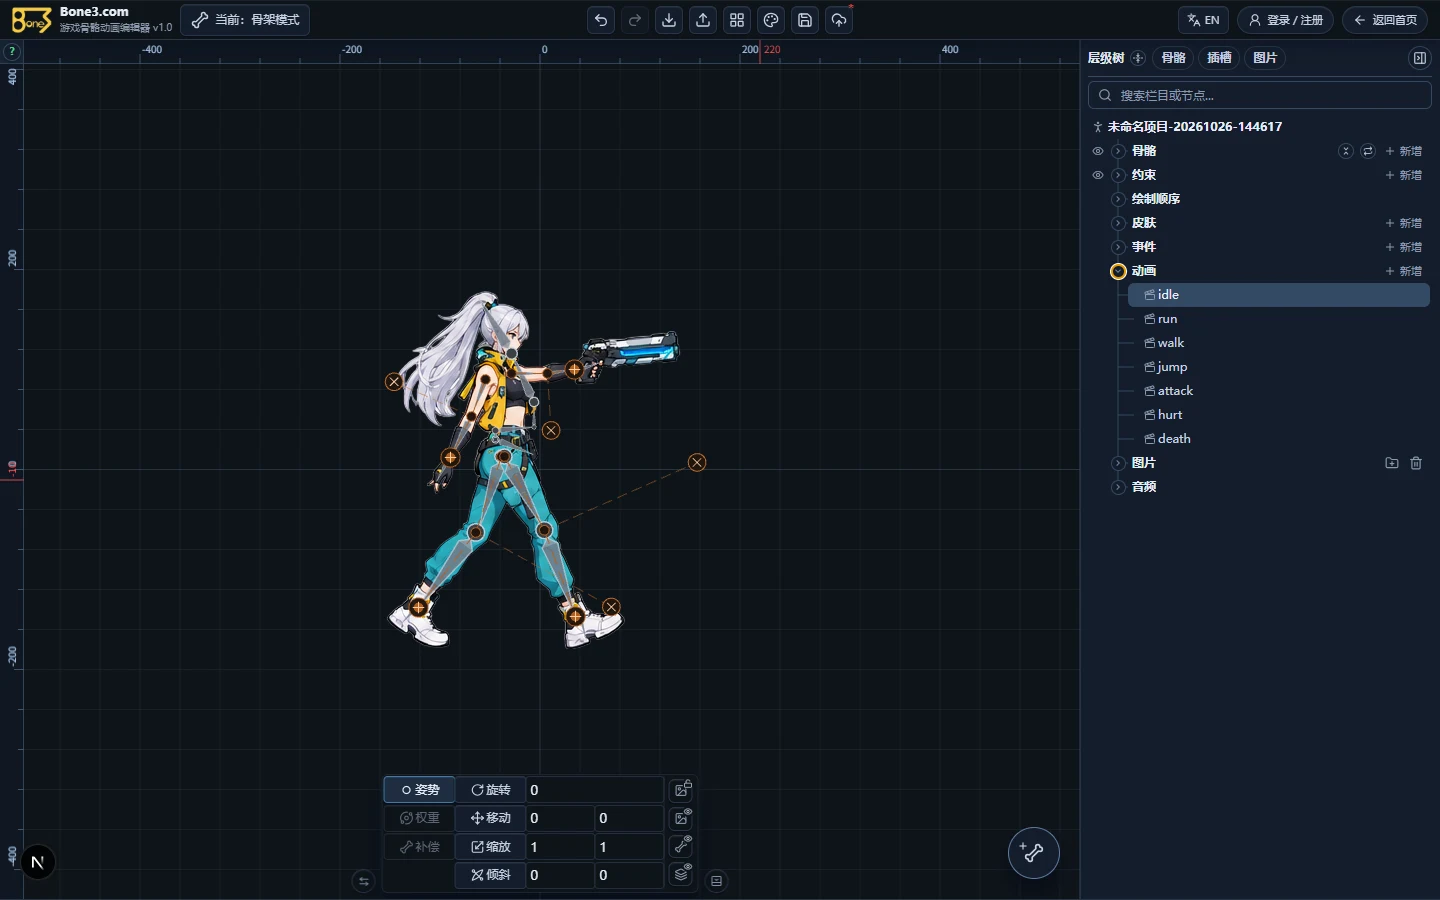Click the collapse right panel icon

pos(1419,58)
